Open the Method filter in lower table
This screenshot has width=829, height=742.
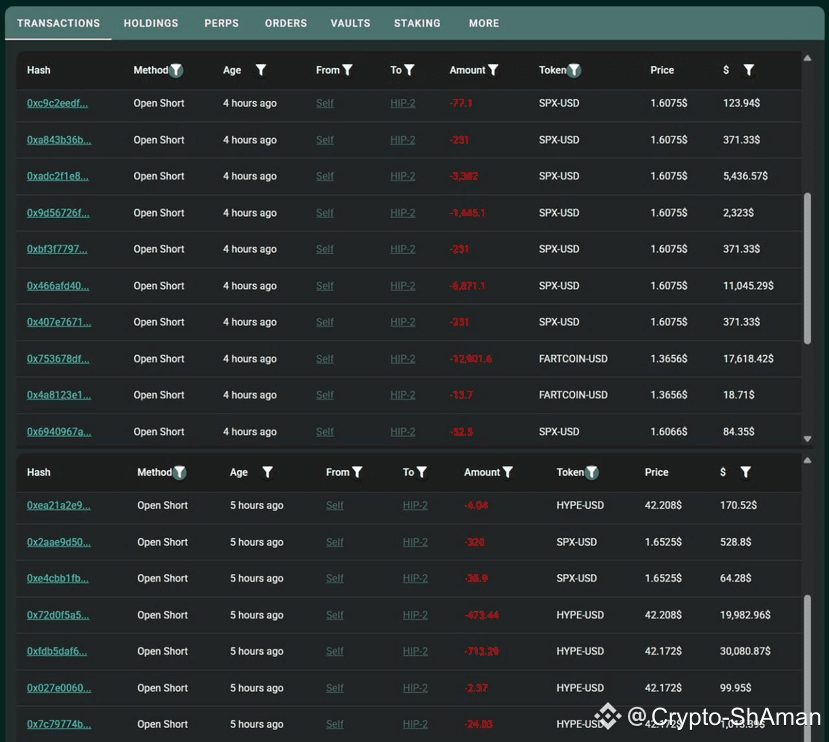click(x=180, y=472)
